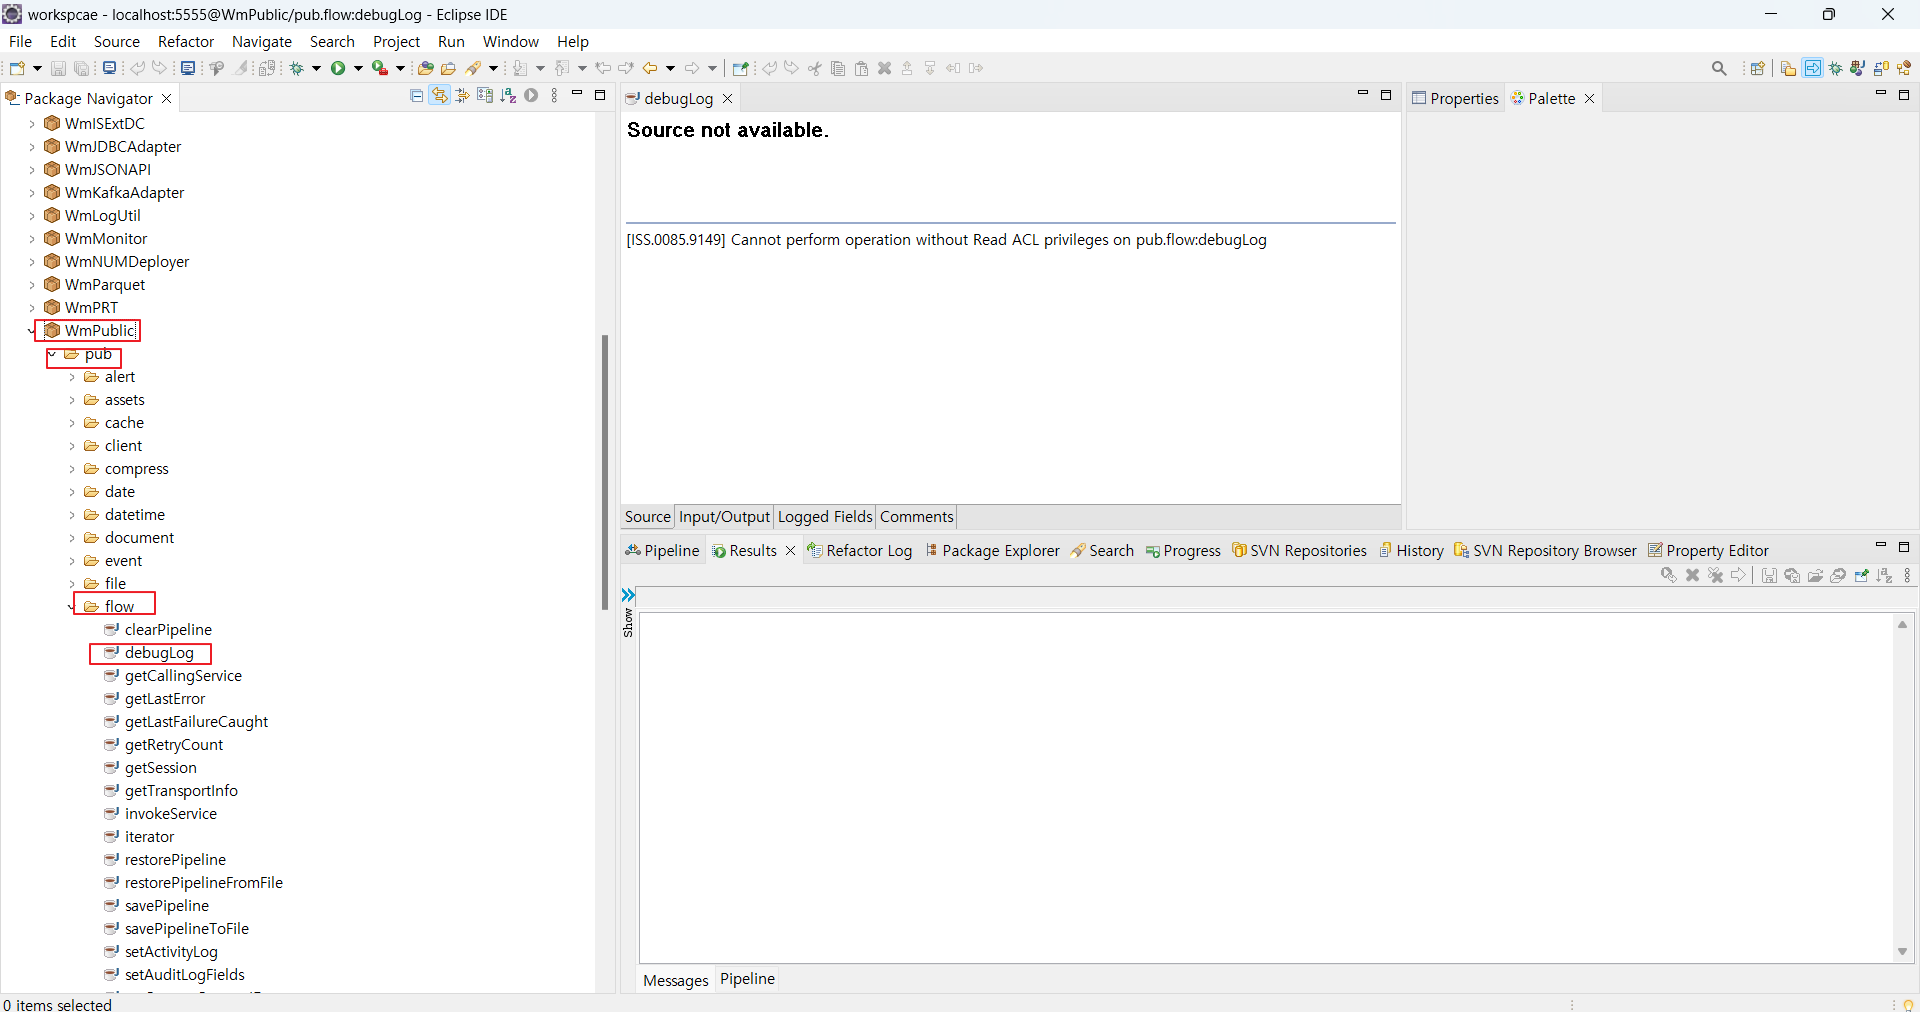Viewport: 1920px width, 1012px height.
Task: Open the Debug dropdown arrow
Action: 316,68
